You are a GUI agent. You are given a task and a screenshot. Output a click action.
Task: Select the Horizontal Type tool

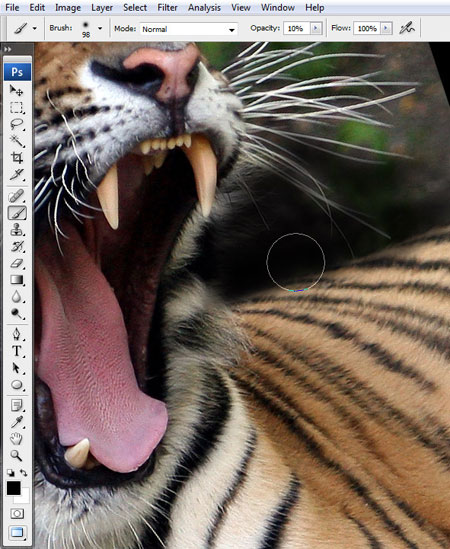pos(16,351)
